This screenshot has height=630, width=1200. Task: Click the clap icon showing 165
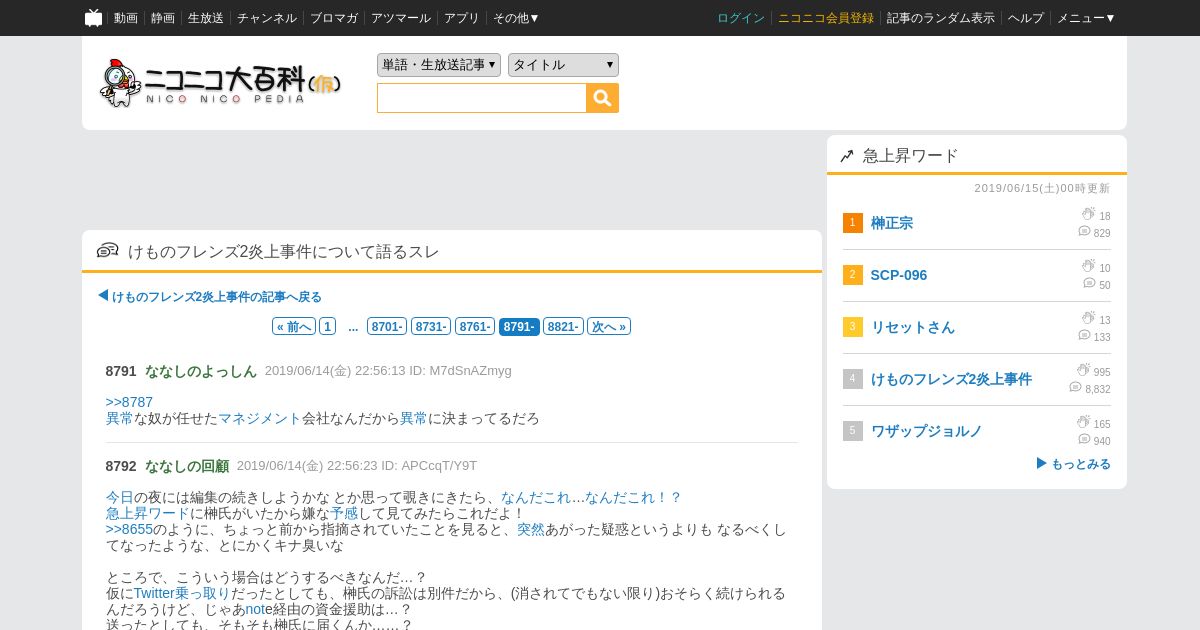tap(1083, 422)
